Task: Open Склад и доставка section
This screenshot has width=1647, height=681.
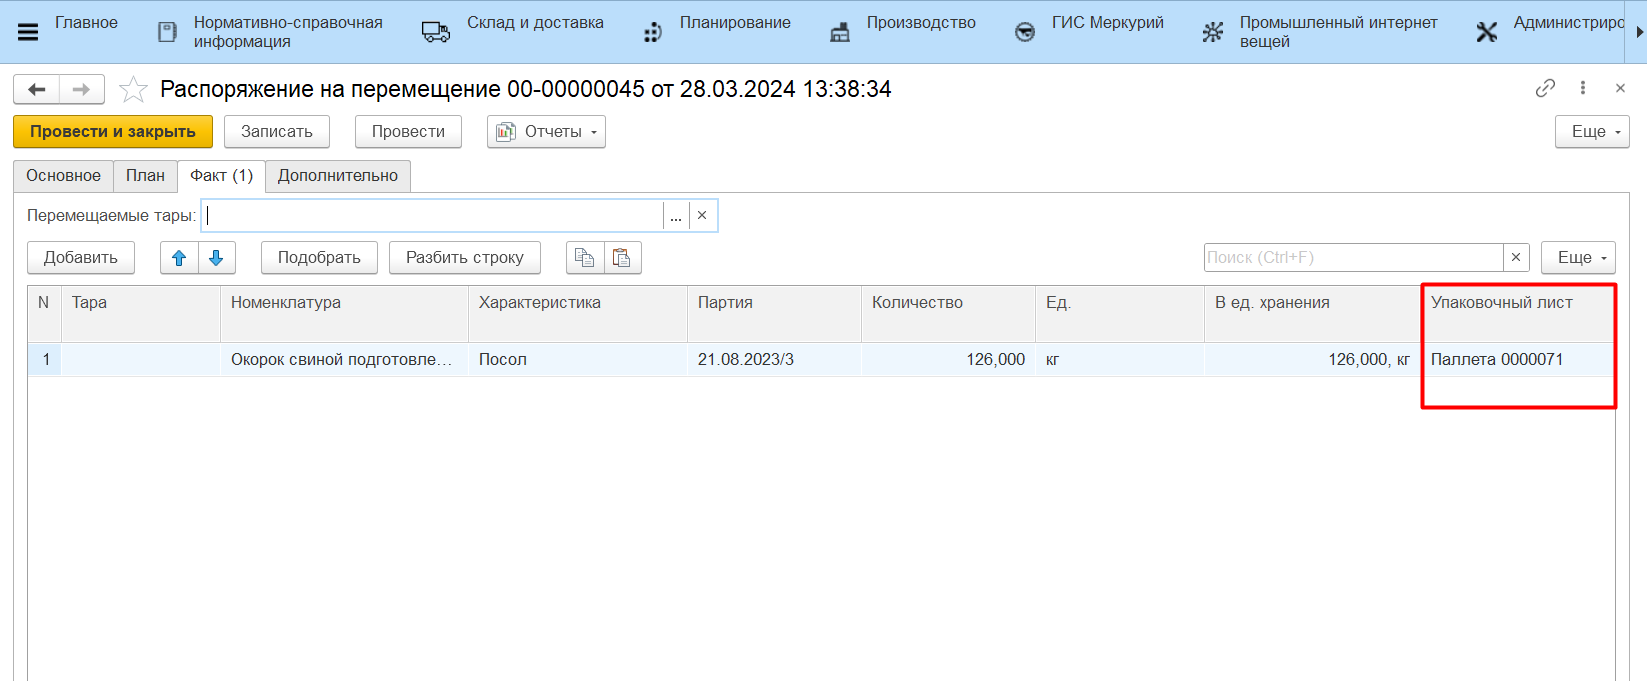Action: click(x=534, y=23)
